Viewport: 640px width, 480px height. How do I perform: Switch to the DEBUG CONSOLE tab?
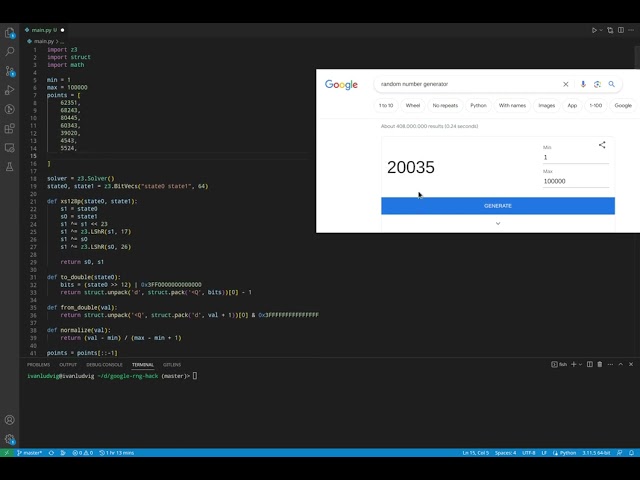[104, 364]
